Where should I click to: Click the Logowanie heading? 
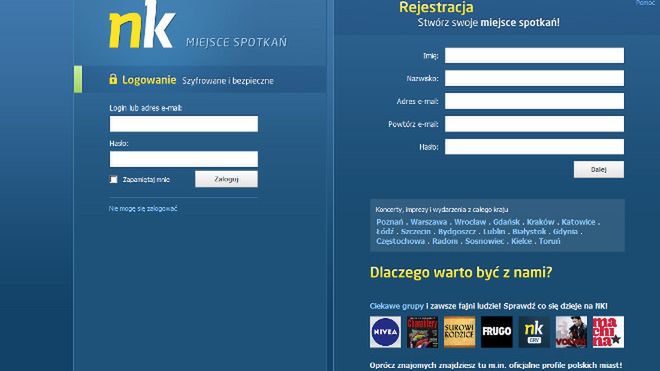coord(149,80)
